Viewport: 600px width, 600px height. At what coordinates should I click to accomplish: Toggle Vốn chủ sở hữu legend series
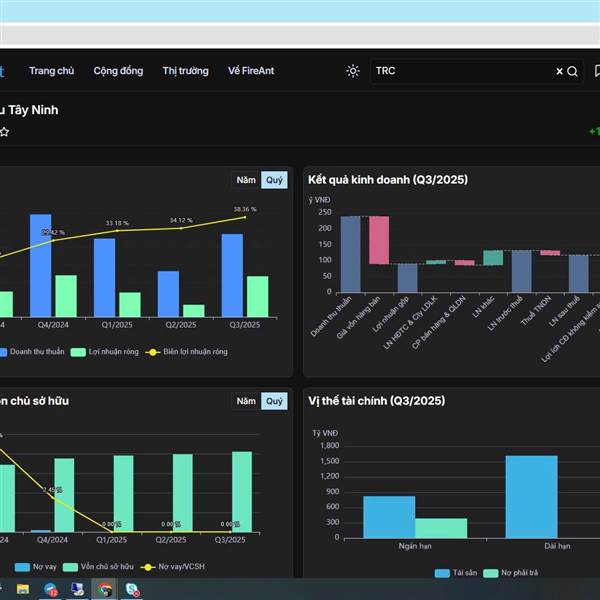pyautogui.click(x=98, y=567)
